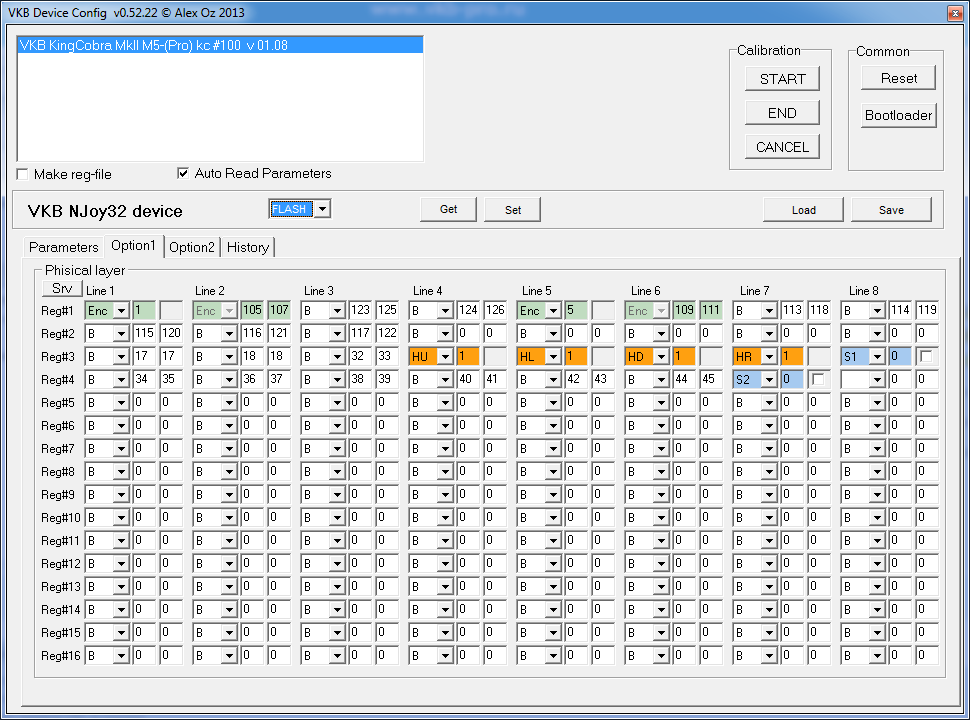Open the FLASH memory dropdown
Screen dimensions: 970x720
pos(322,208)
